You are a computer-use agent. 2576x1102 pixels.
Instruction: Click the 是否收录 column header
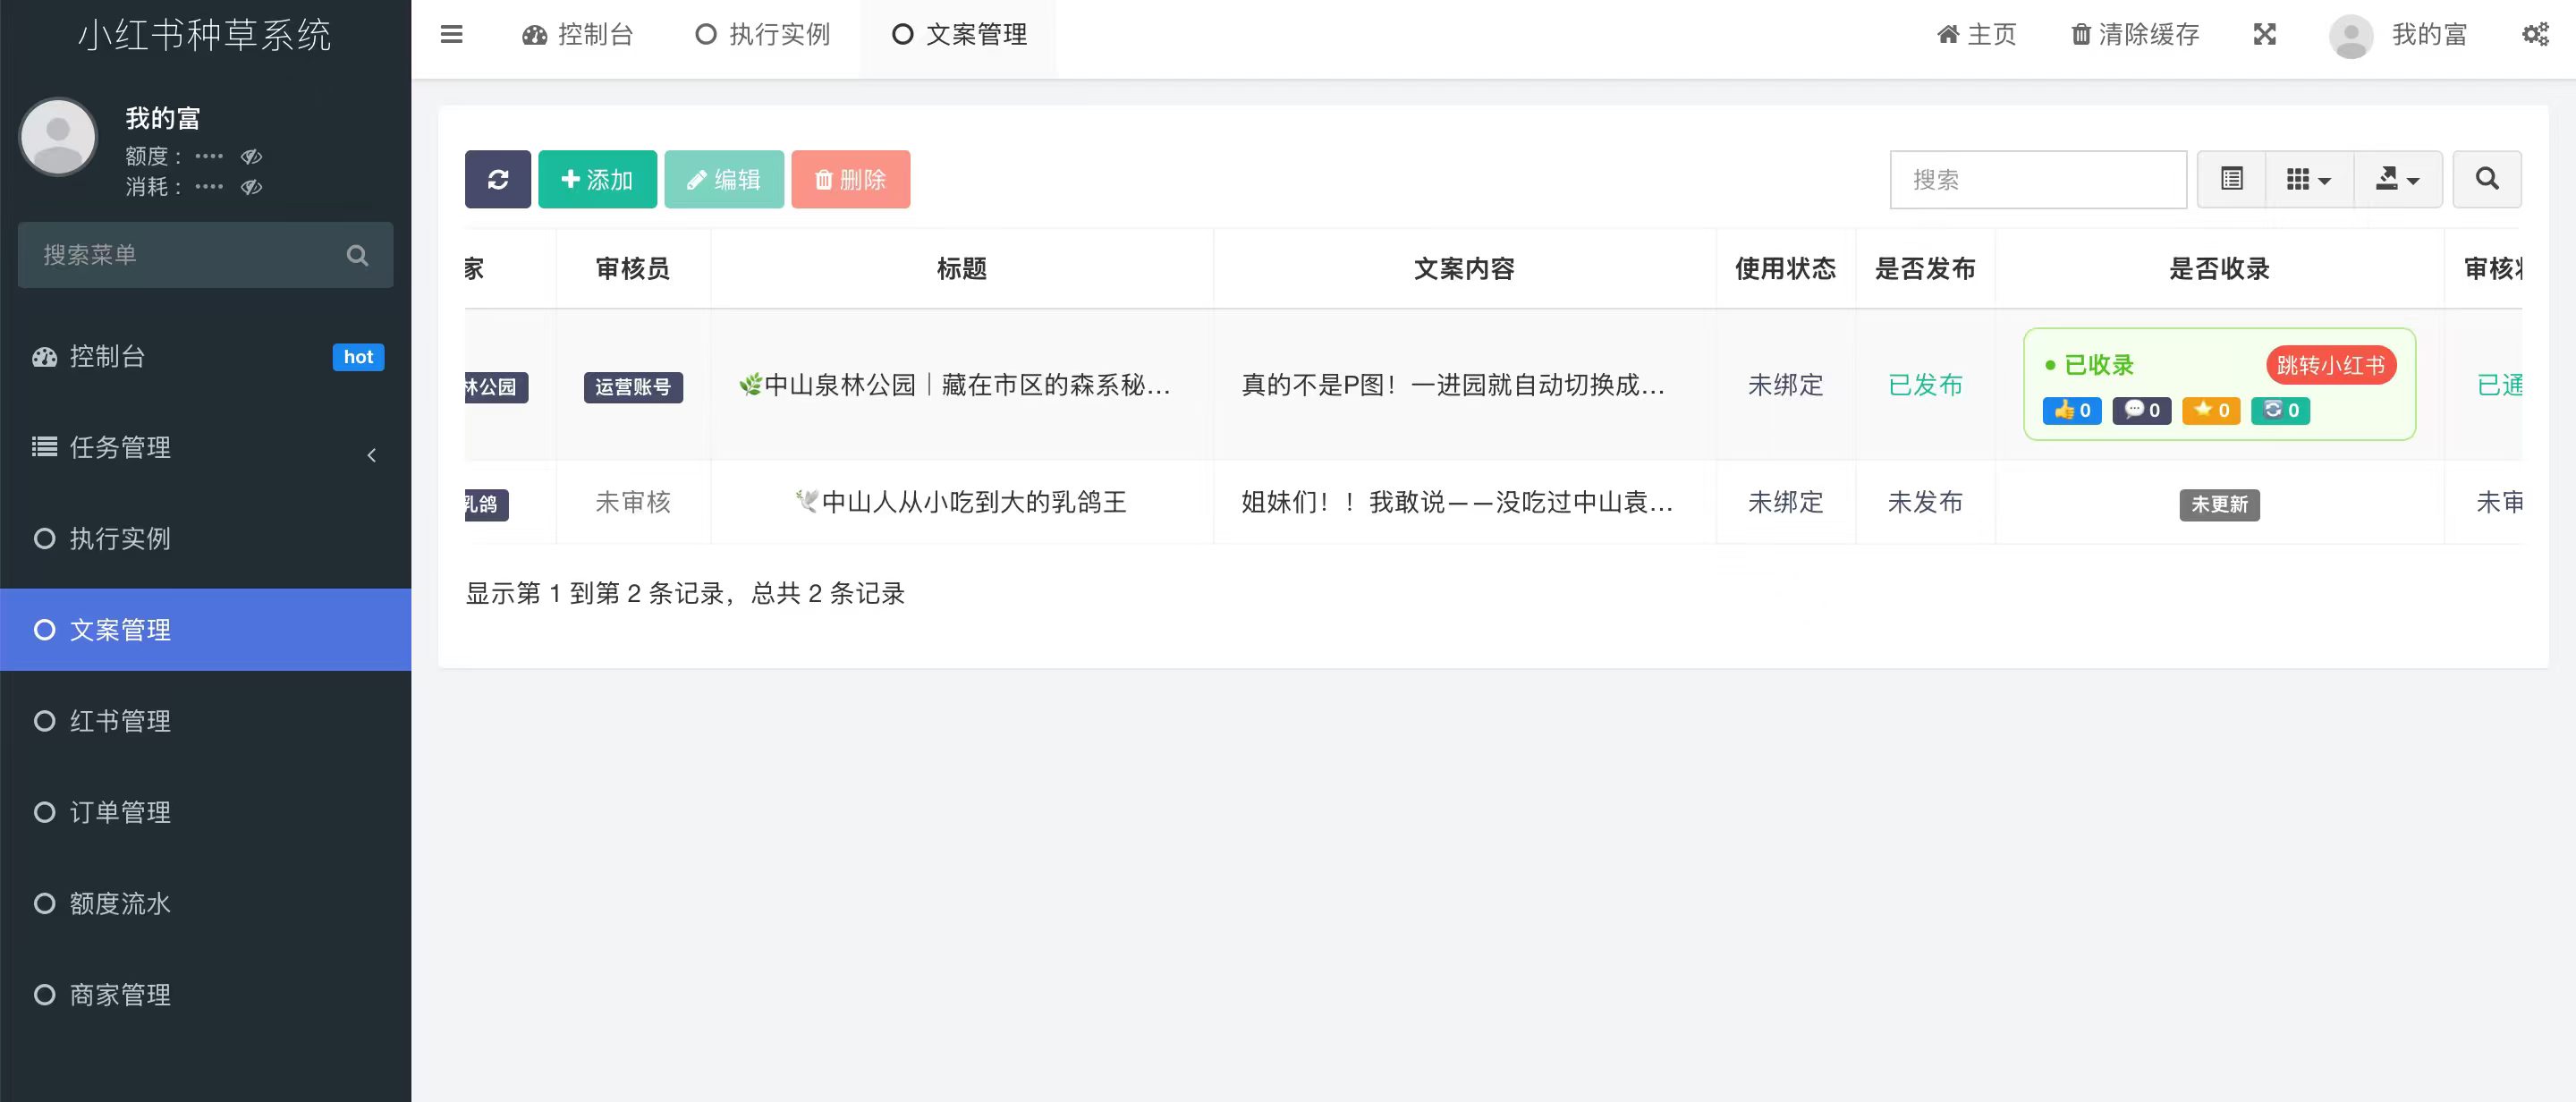2219,268
